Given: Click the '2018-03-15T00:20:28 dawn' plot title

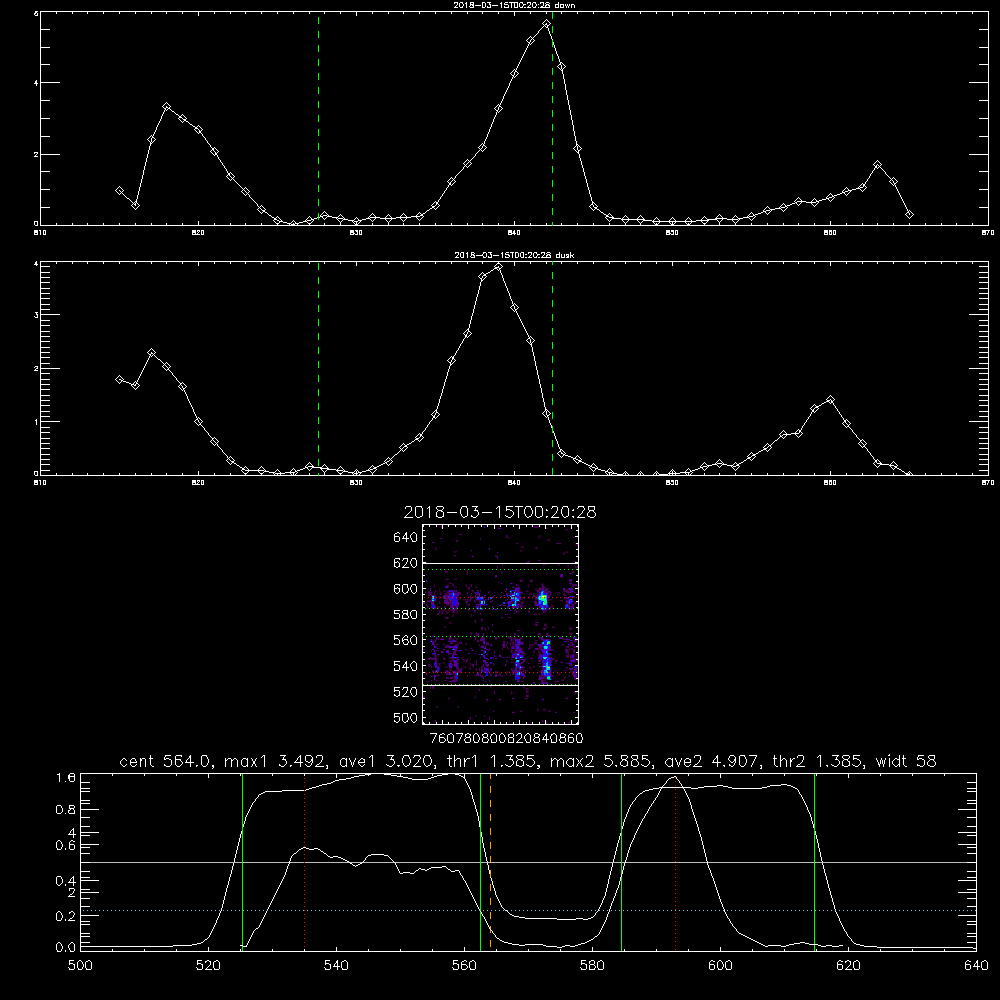Looking at the screenshot, I should click(x=514, y=5).
